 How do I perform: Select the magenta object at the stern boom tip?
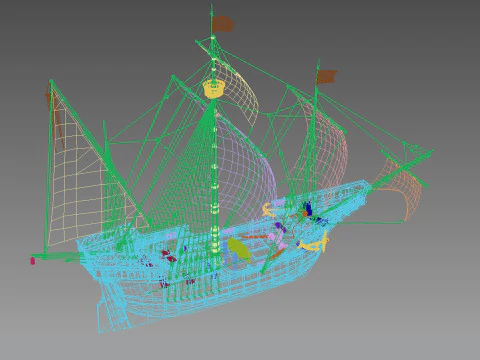coord(33,261)
